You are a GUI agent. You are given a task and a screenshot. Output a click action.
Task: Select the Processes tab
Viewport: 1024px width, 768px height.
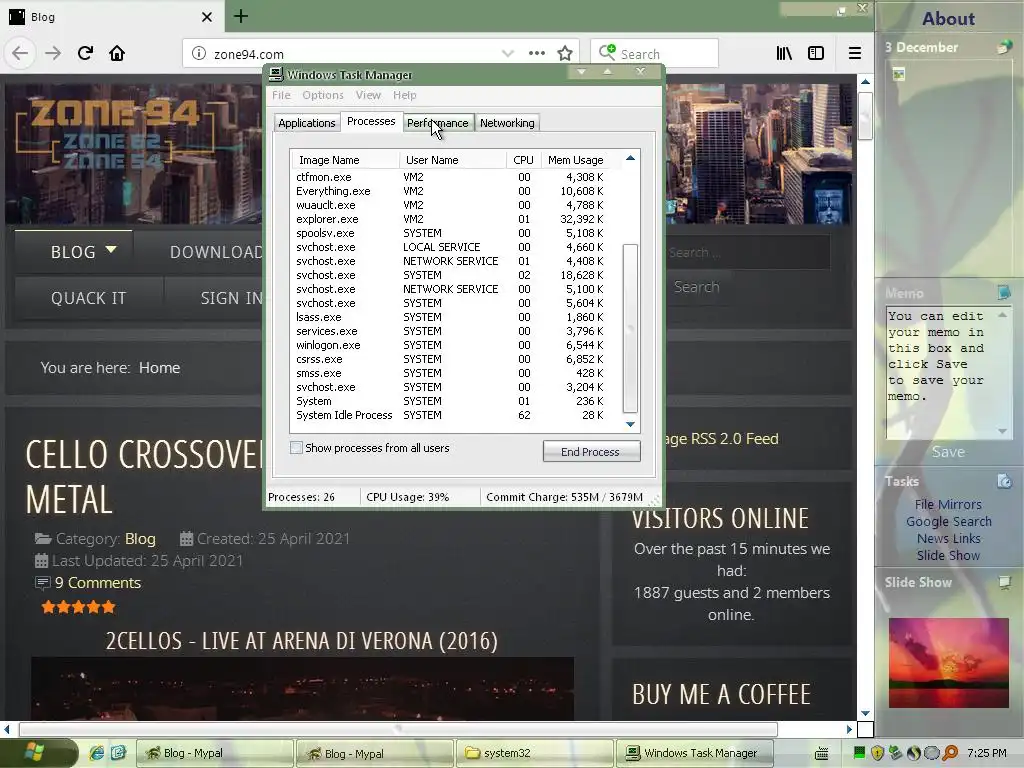coord(371,121)
